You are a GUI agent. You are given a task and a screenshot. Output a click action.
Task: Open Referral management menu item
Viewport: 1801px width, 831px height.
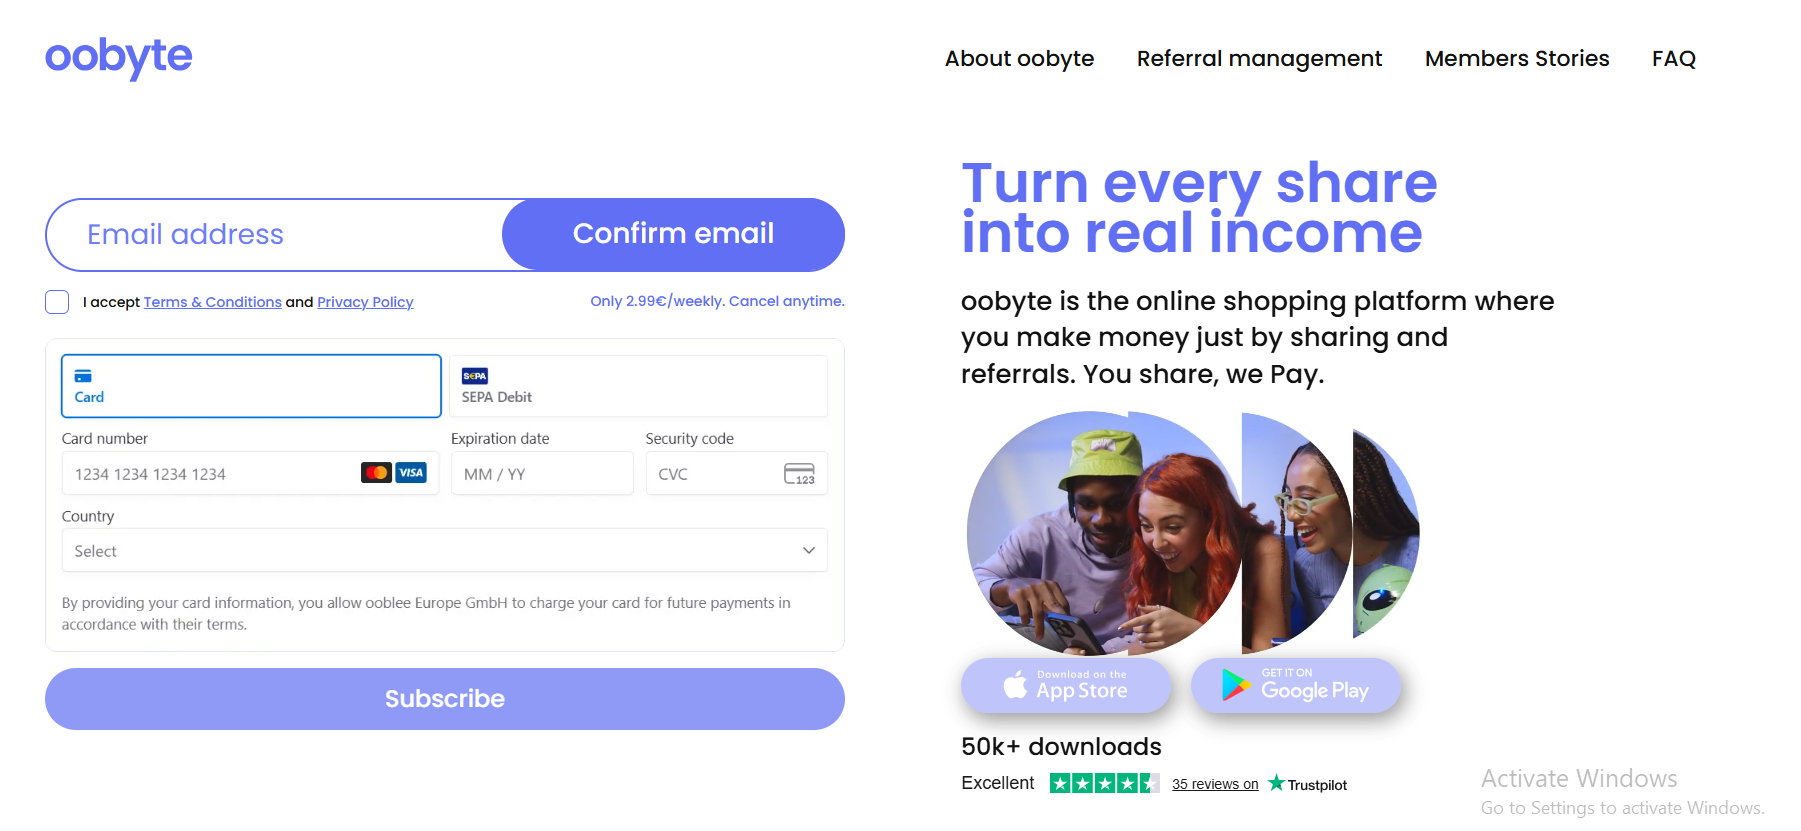[x=1259, y=59]
